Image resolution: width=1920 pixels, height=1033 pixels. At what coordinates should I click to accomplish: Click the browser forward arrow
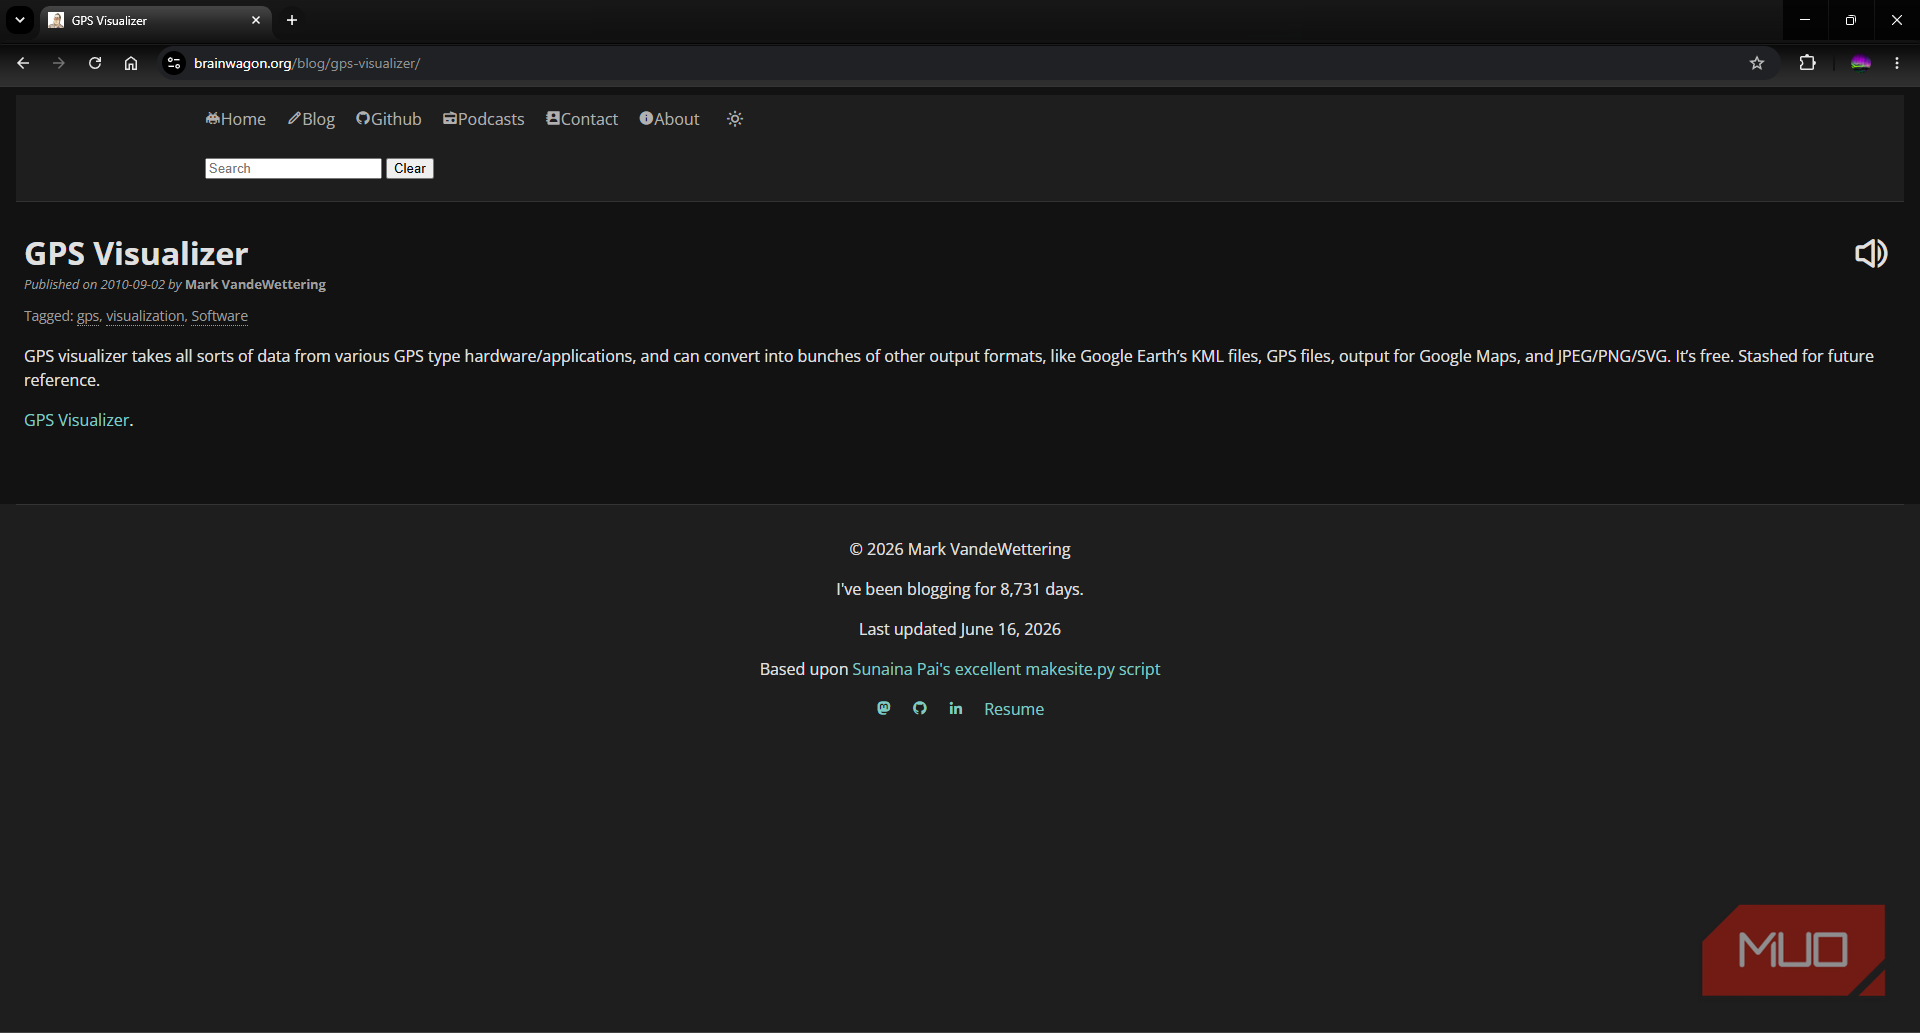(59, 63)
